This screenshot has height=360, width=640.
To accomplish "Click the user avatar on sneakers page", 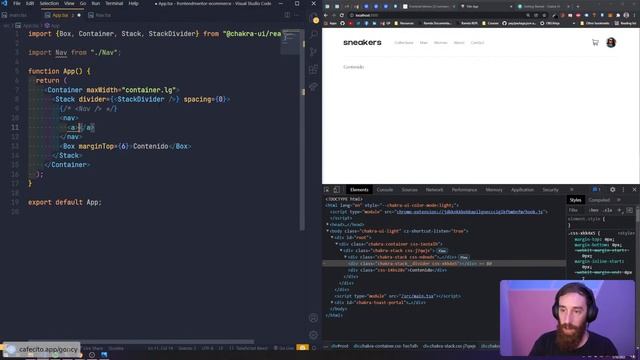I will tap(611, 42).
